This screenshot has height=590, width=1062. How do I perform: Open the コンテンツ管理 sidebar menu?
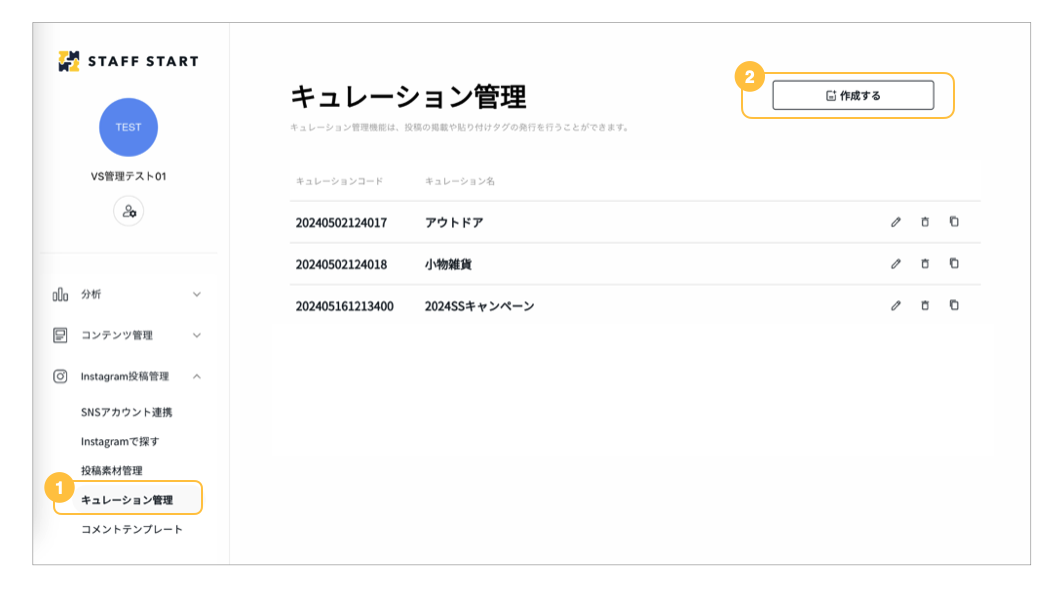click(128, 335)
